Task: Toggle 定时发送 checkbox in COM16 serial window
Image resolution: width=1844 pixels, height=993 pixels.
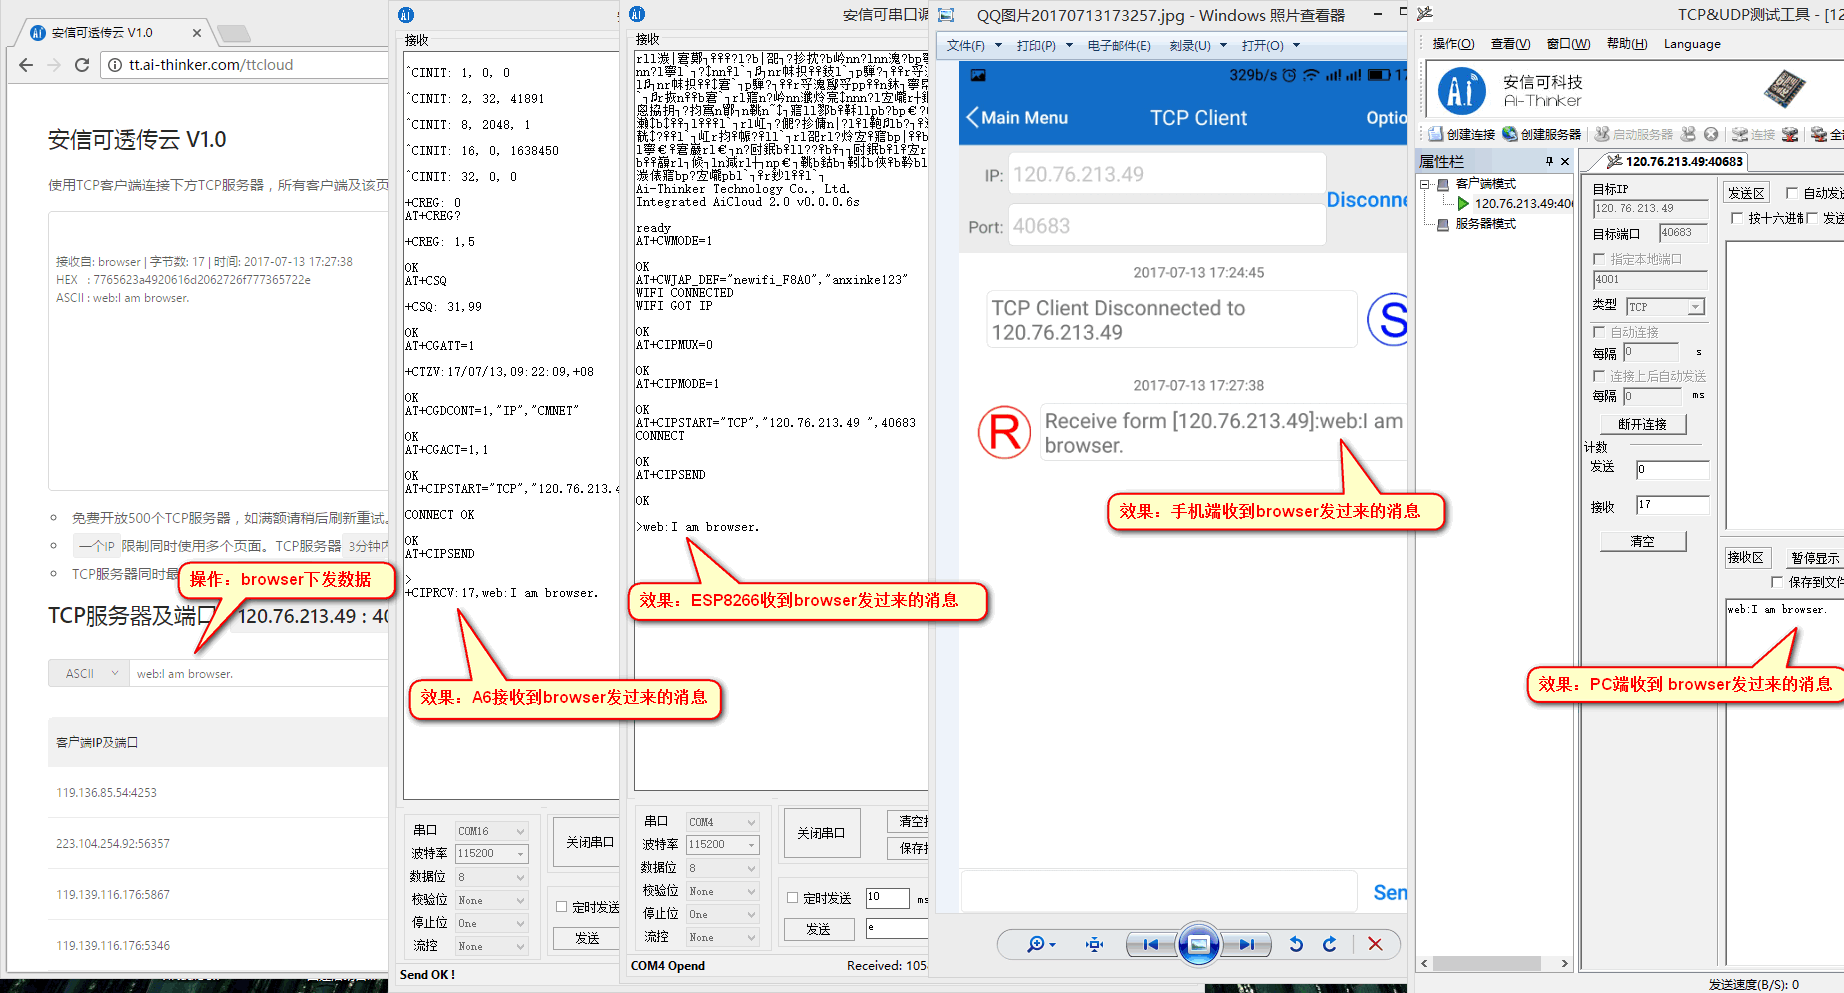Action: [561, 907]
